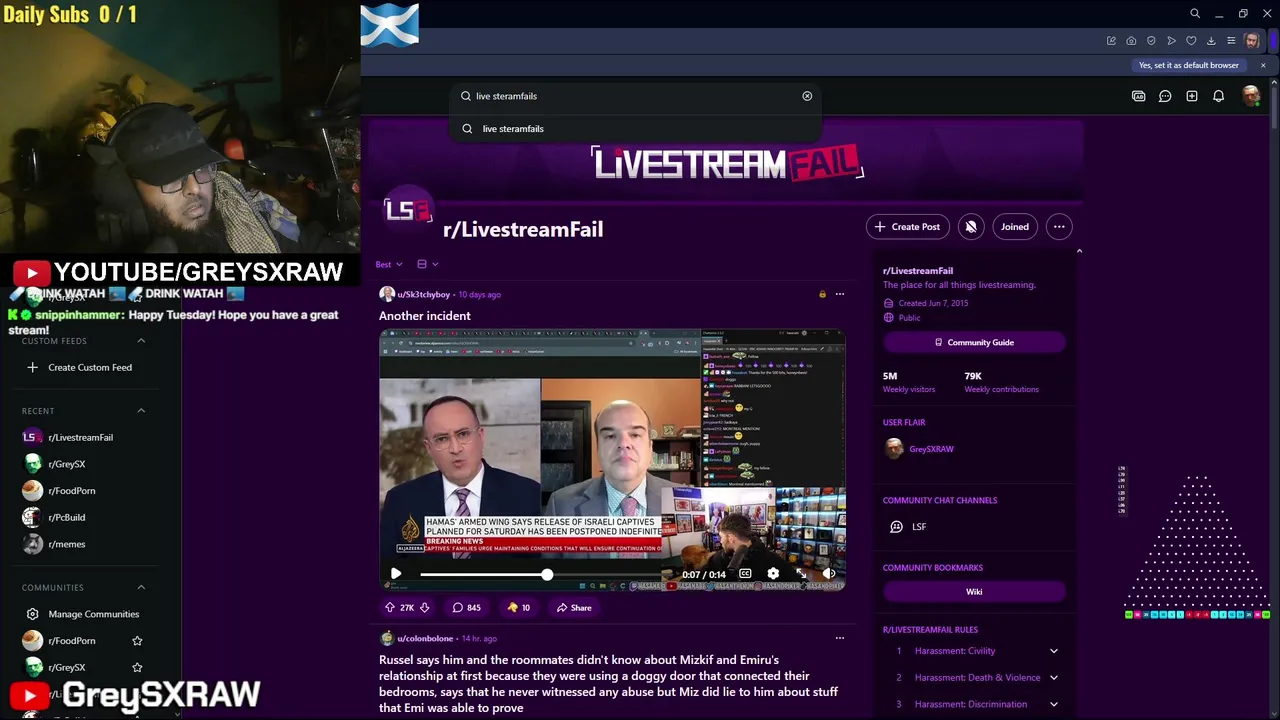Open the Reddit user avatar menu
1280x720 pixels.
pos(1250,96)
